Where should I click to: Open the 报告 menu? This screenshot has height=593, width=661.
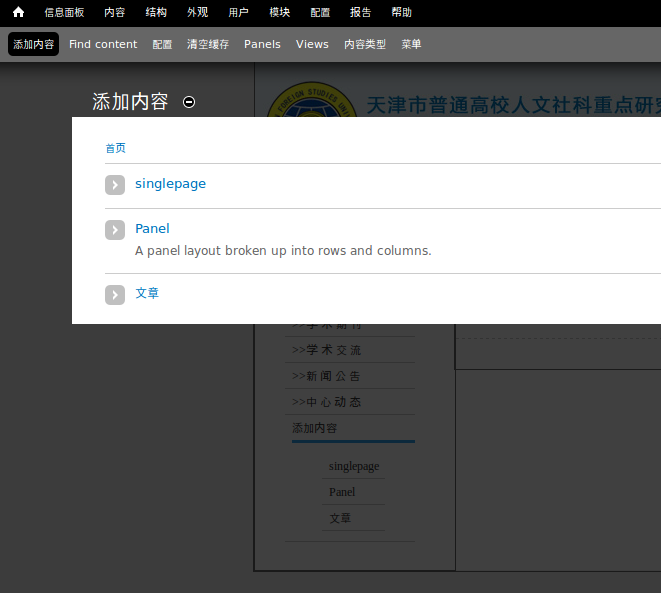click(x=360, y=13)
